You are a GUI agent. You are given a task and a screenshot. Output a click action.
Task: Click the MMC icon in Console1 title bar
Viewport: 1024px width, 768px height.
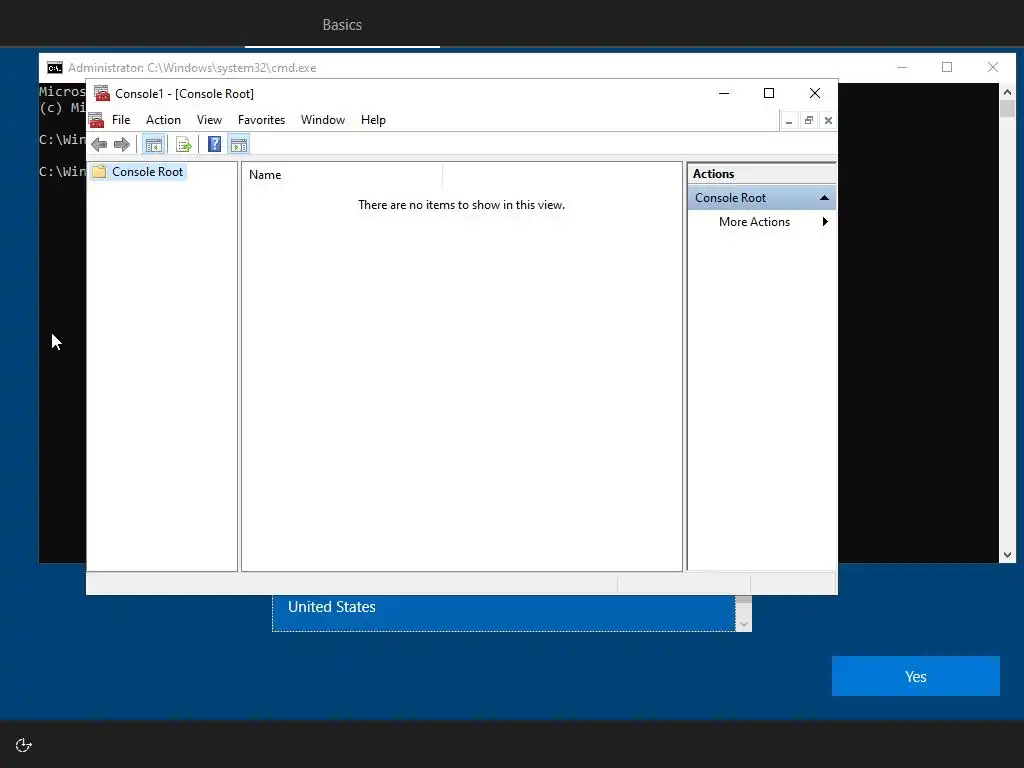[102, 93]
